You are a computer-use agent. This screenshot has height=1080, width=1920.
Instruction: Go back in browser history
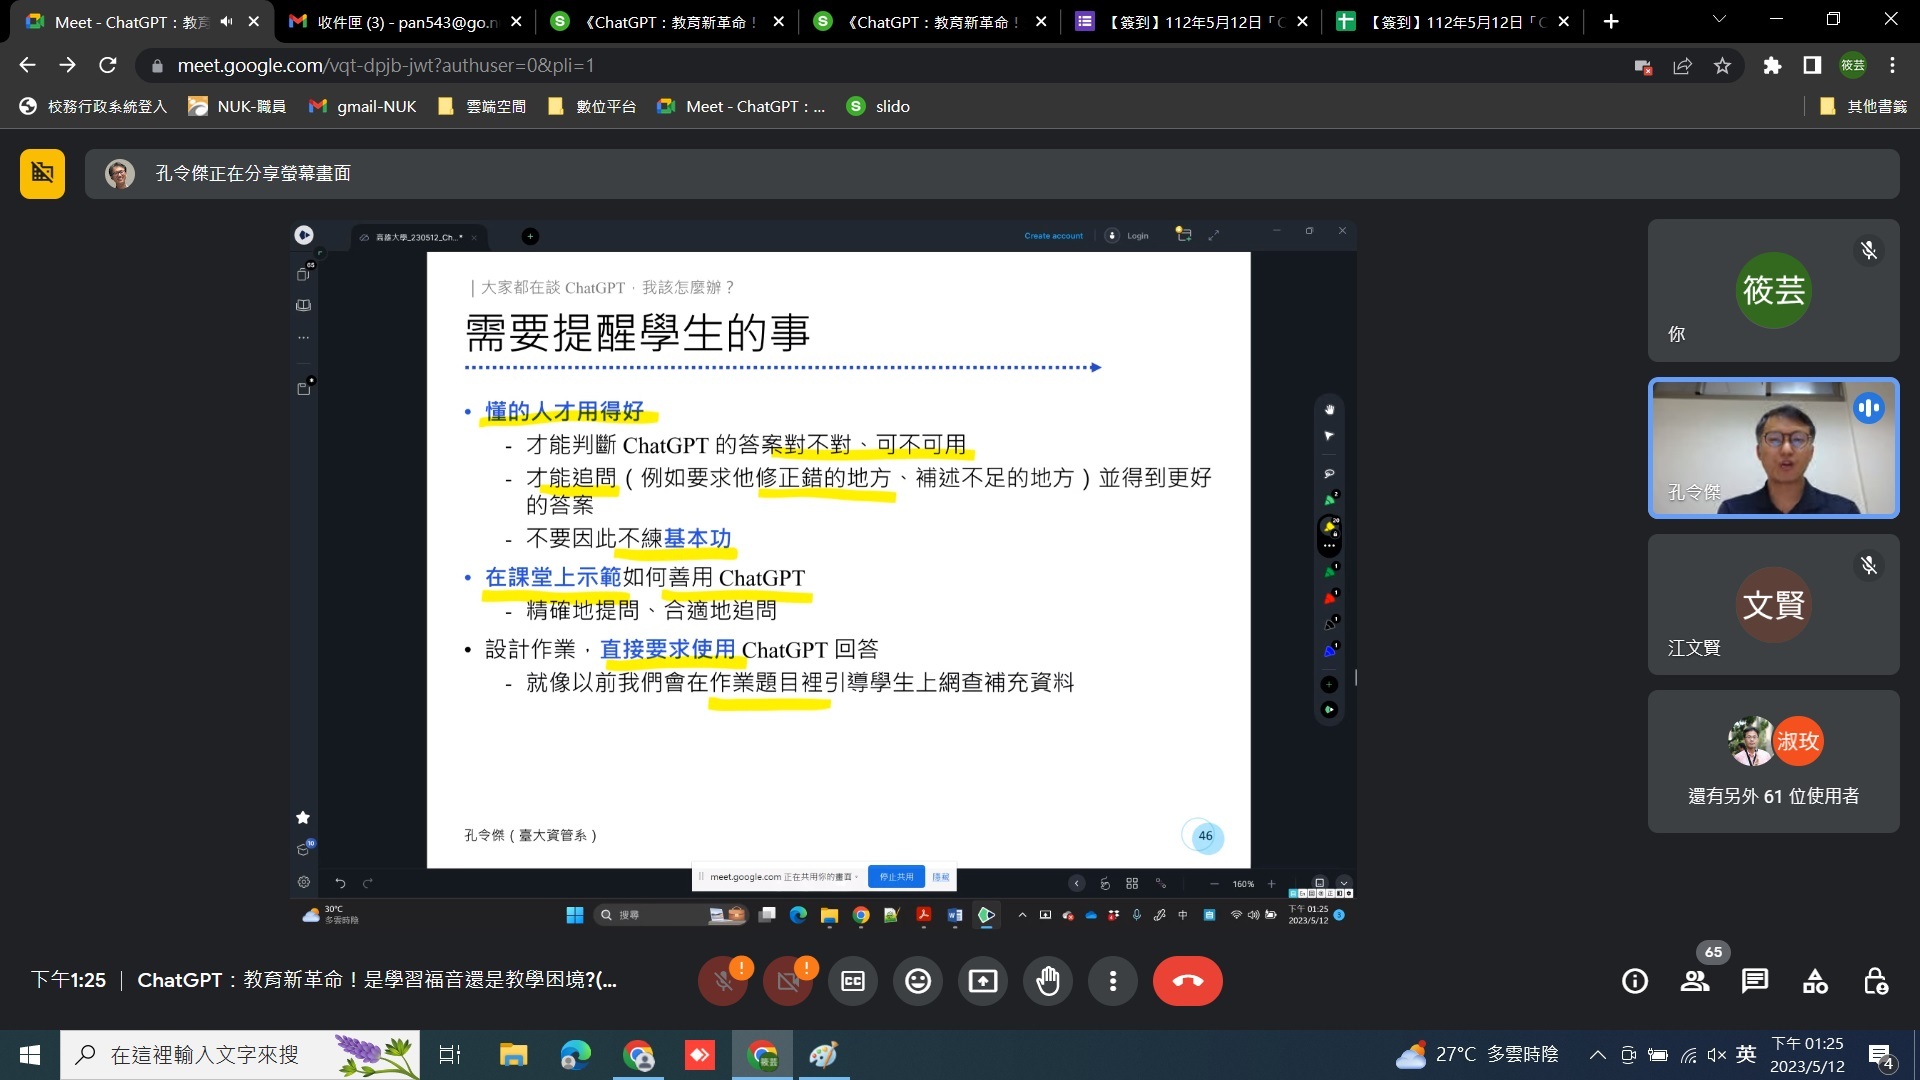pyautogui.click(x=27, y=66)
